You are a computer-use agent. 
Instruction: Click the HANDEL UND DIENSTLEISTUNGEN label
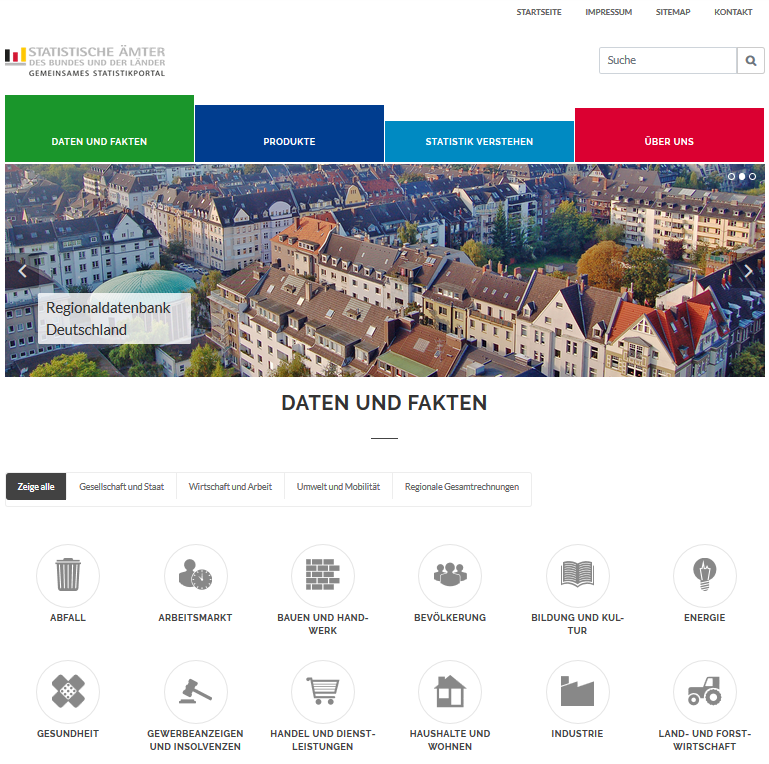pyautogui.click(x=323, y=740)
